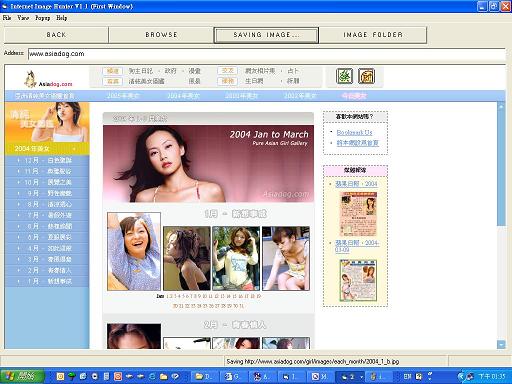The height and width of the screenshot is (384, 512).
Task: Click the red square quick launch icon
Action: (x=118, y=377)
